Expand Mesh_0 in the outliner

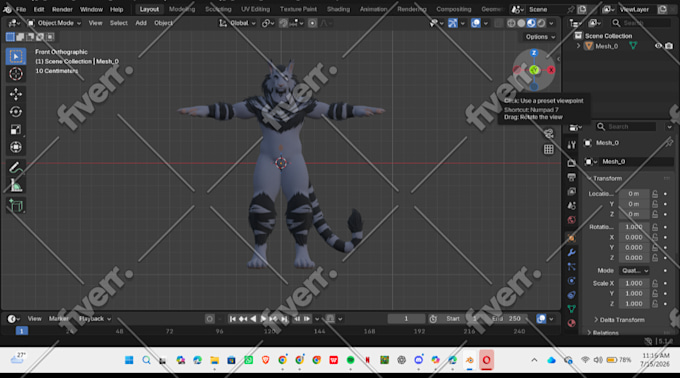(x=578, y=46)
